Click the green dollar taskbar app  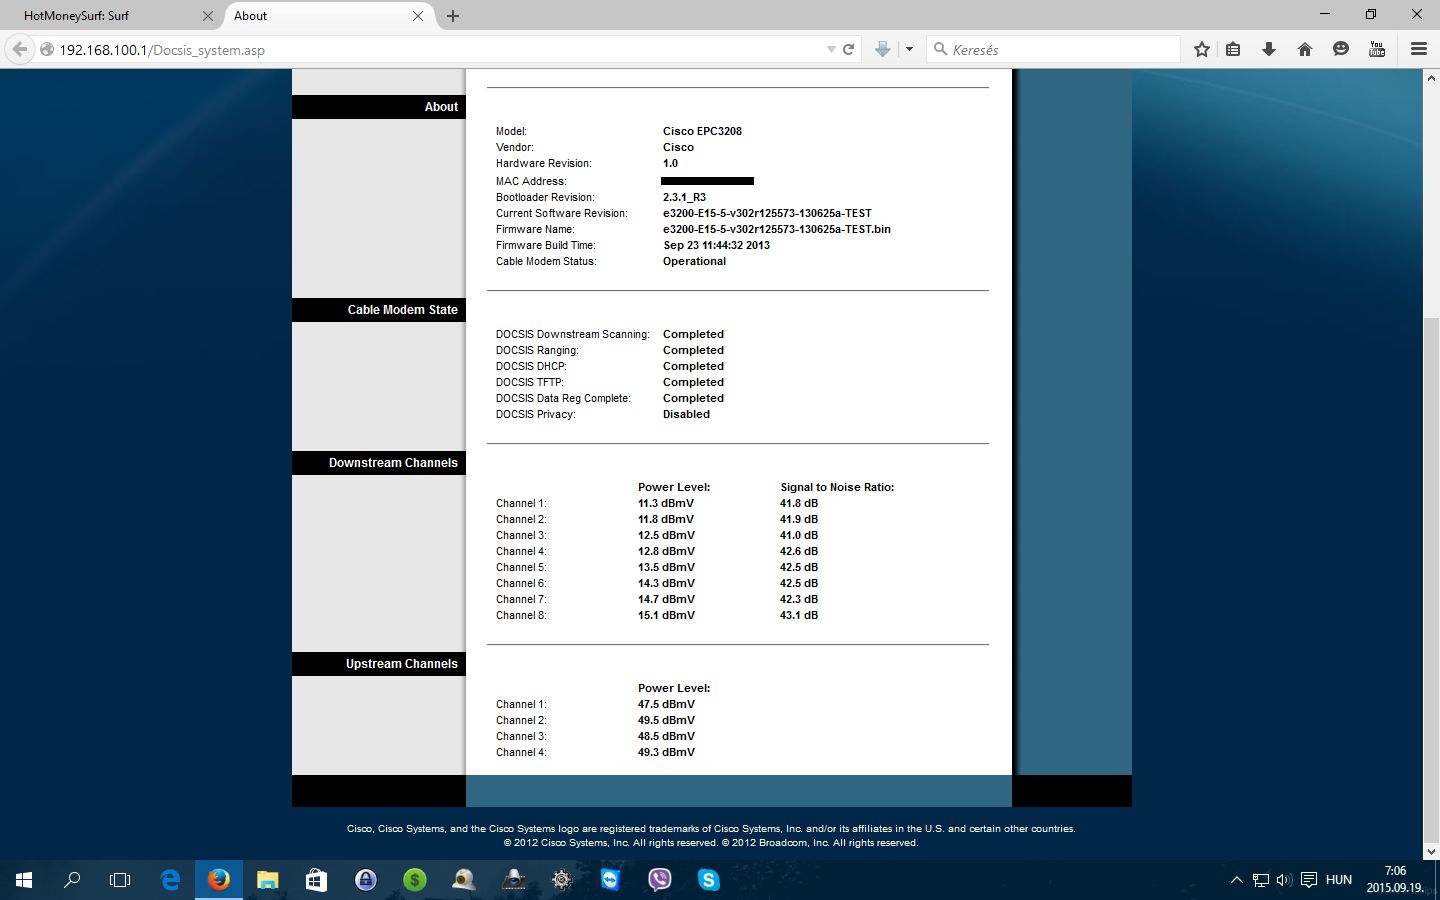click(415, 880)
